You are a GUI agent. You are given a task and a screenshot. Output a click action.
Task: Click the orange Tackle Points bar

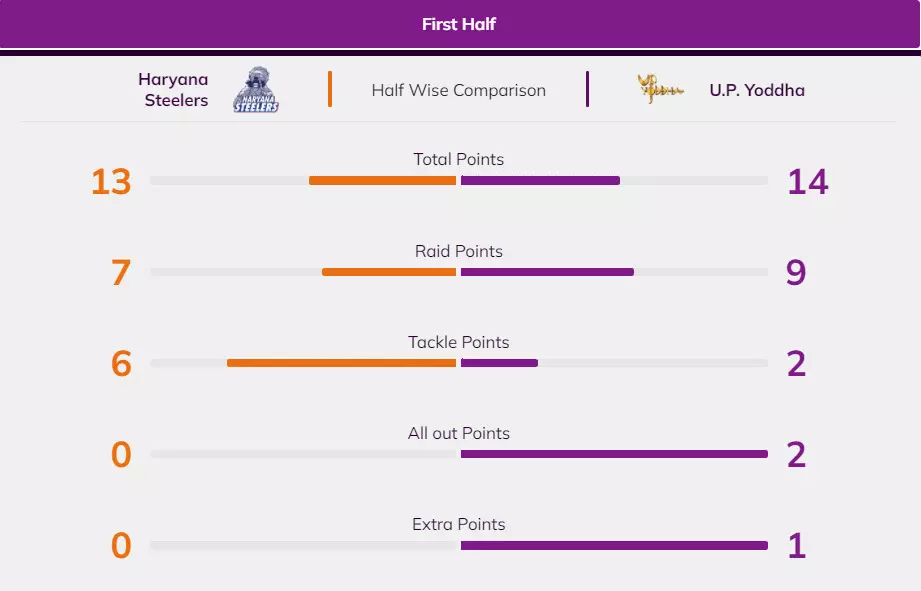pyautogui.click(x=341, y=363)
